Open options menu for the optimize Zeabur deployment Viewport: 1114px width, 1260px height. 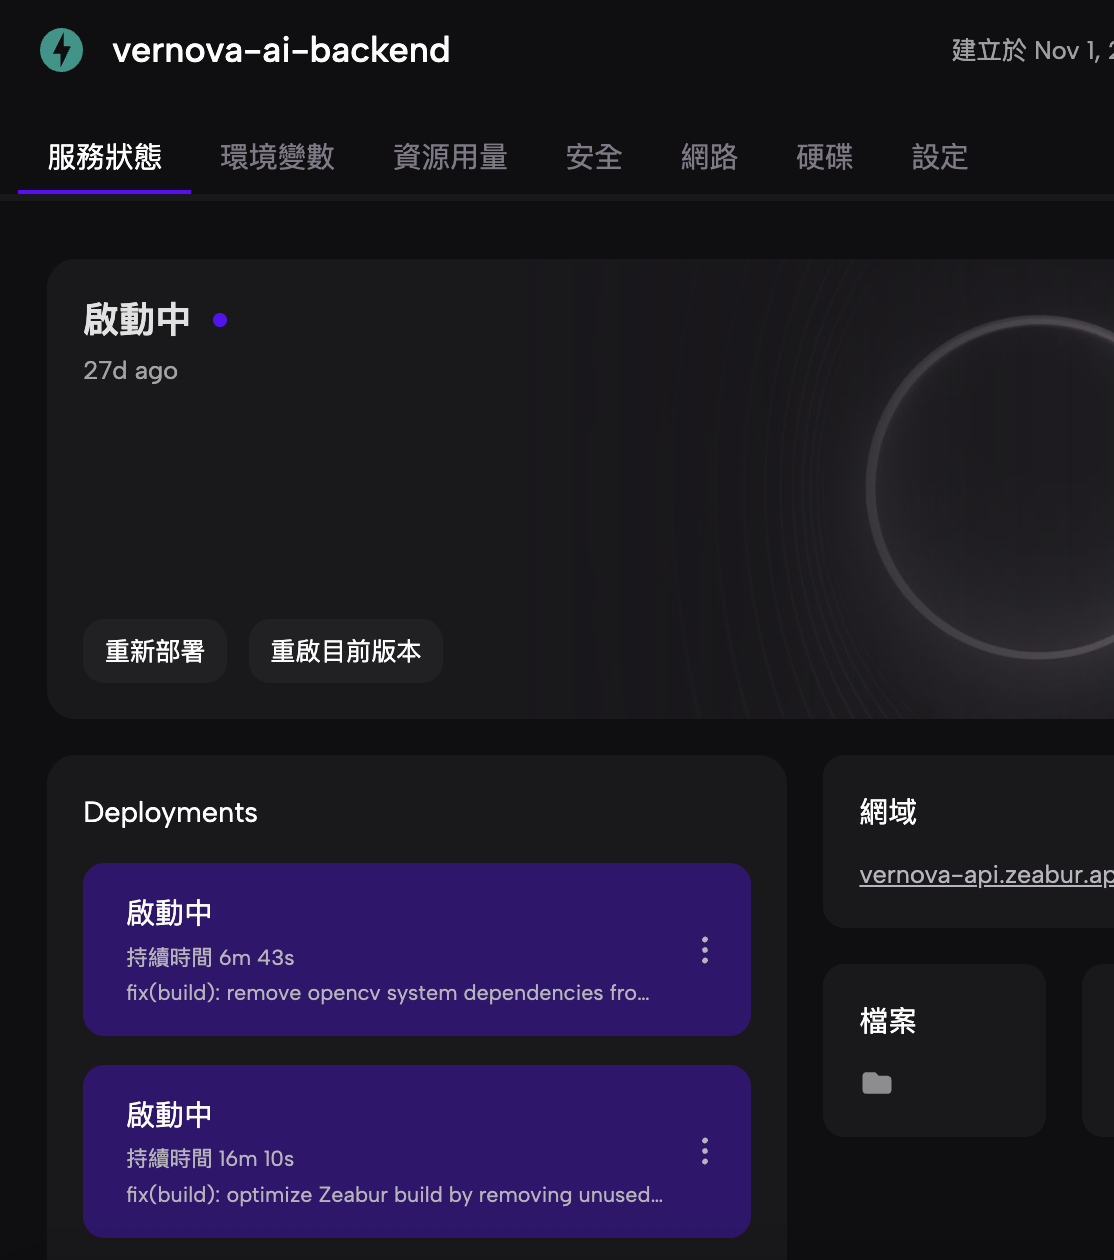point(705,1151)
